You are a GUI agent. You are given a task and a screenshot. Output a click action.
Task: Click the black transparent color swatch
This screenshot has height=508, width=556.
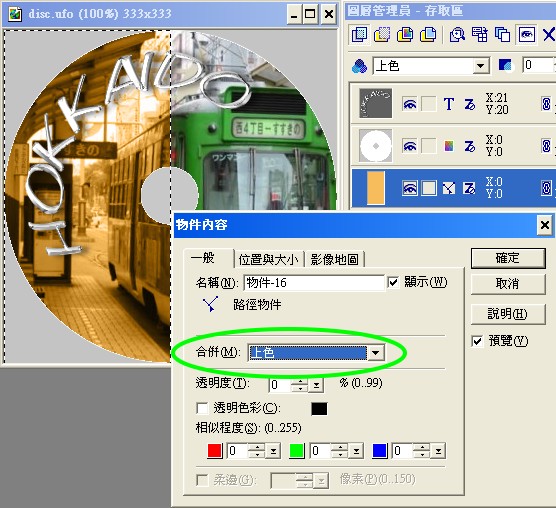click(x=319, y=408)
